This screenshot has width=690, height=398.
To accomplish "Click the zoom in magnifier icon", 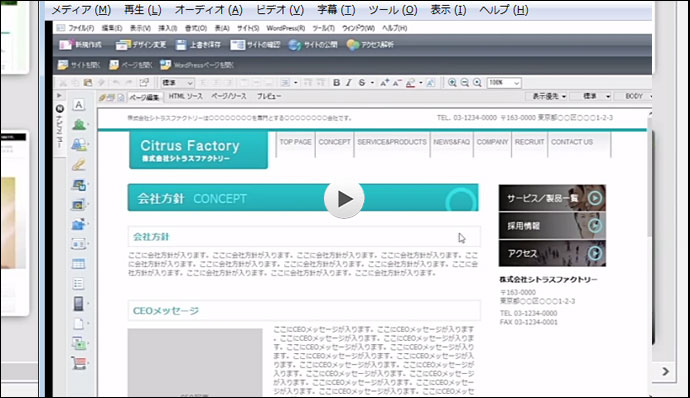I will [x=452, y=82].
